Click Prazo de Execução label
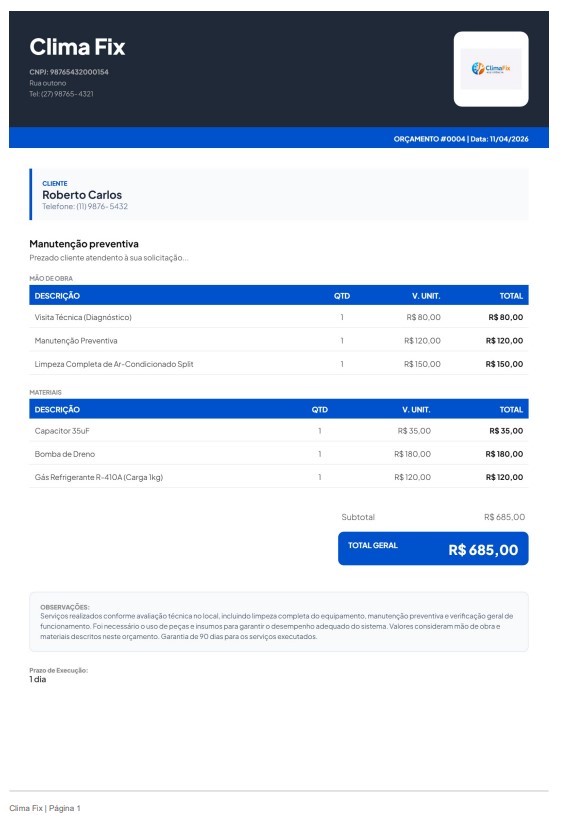This screenshot has width=564, height=821. [x=59, y=670]
